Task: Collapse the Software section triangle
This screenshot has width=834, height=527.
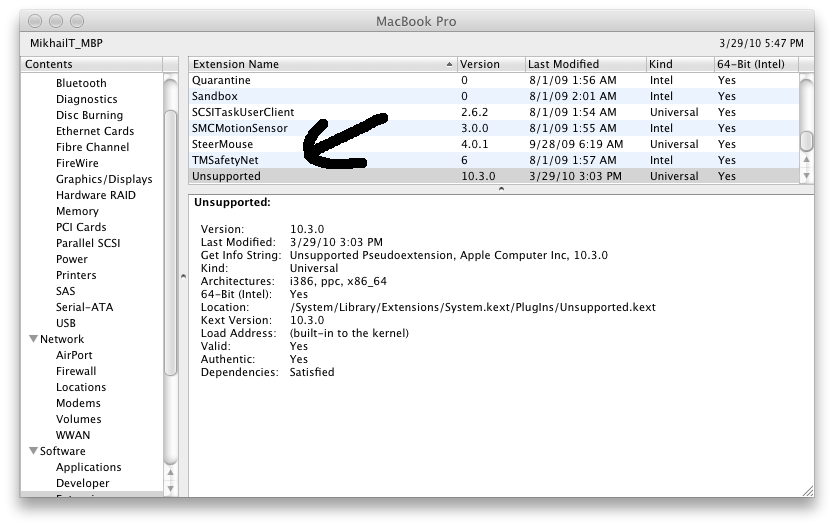Action: (34, 450)
